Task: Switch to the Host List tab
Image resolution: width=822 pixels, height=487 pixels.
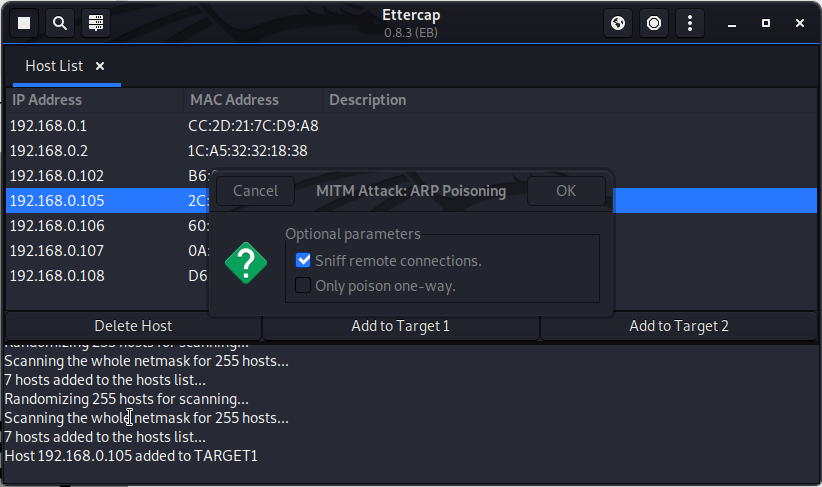Action: pos(54,66)
